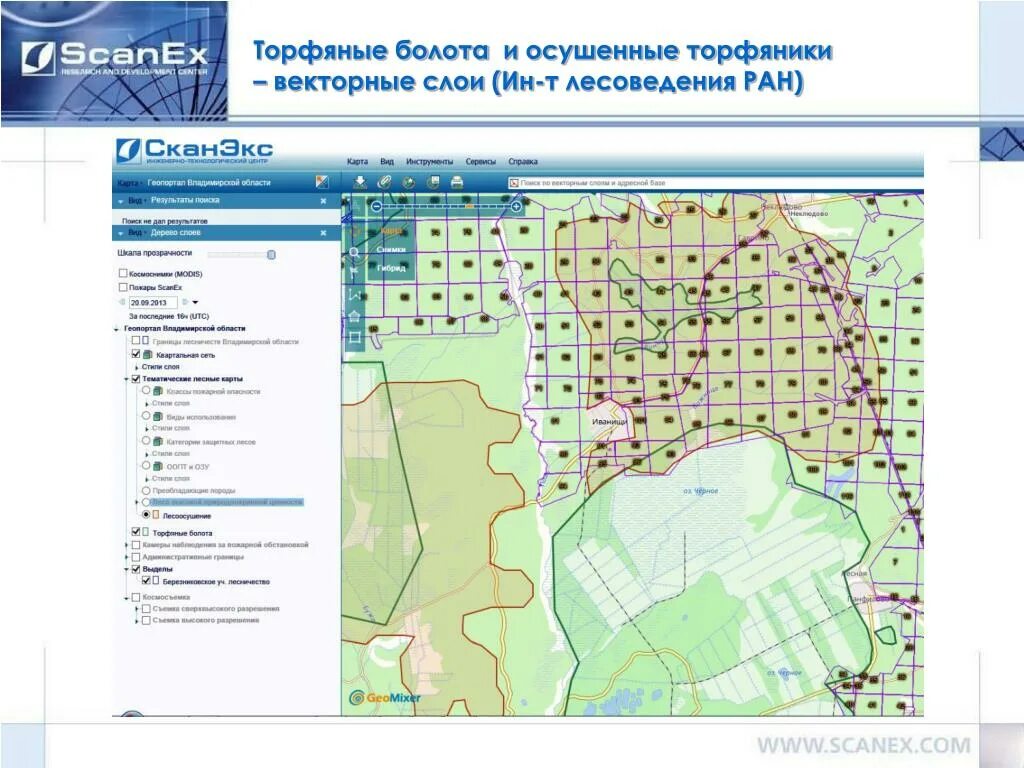This screenshot has width=1024, height=768.
Task: Select the flag marker tool on map
Action: (x=354, y=271)
